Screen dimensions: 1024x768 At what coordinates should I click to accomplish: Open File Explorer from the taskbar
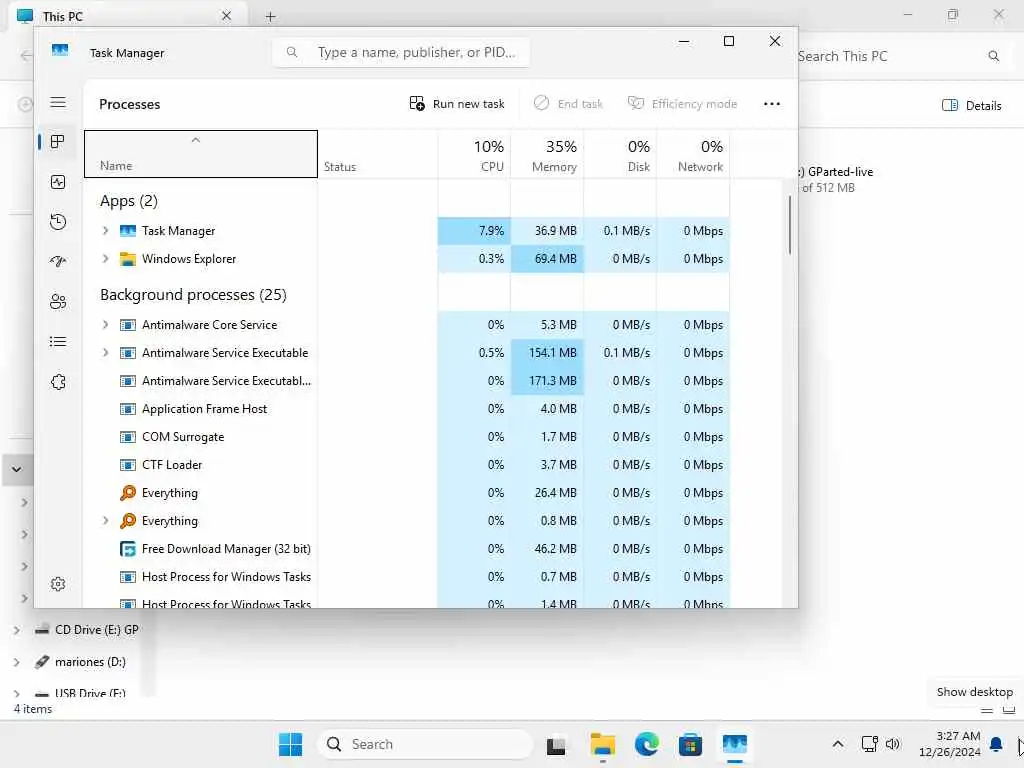[x=603, y=744]
